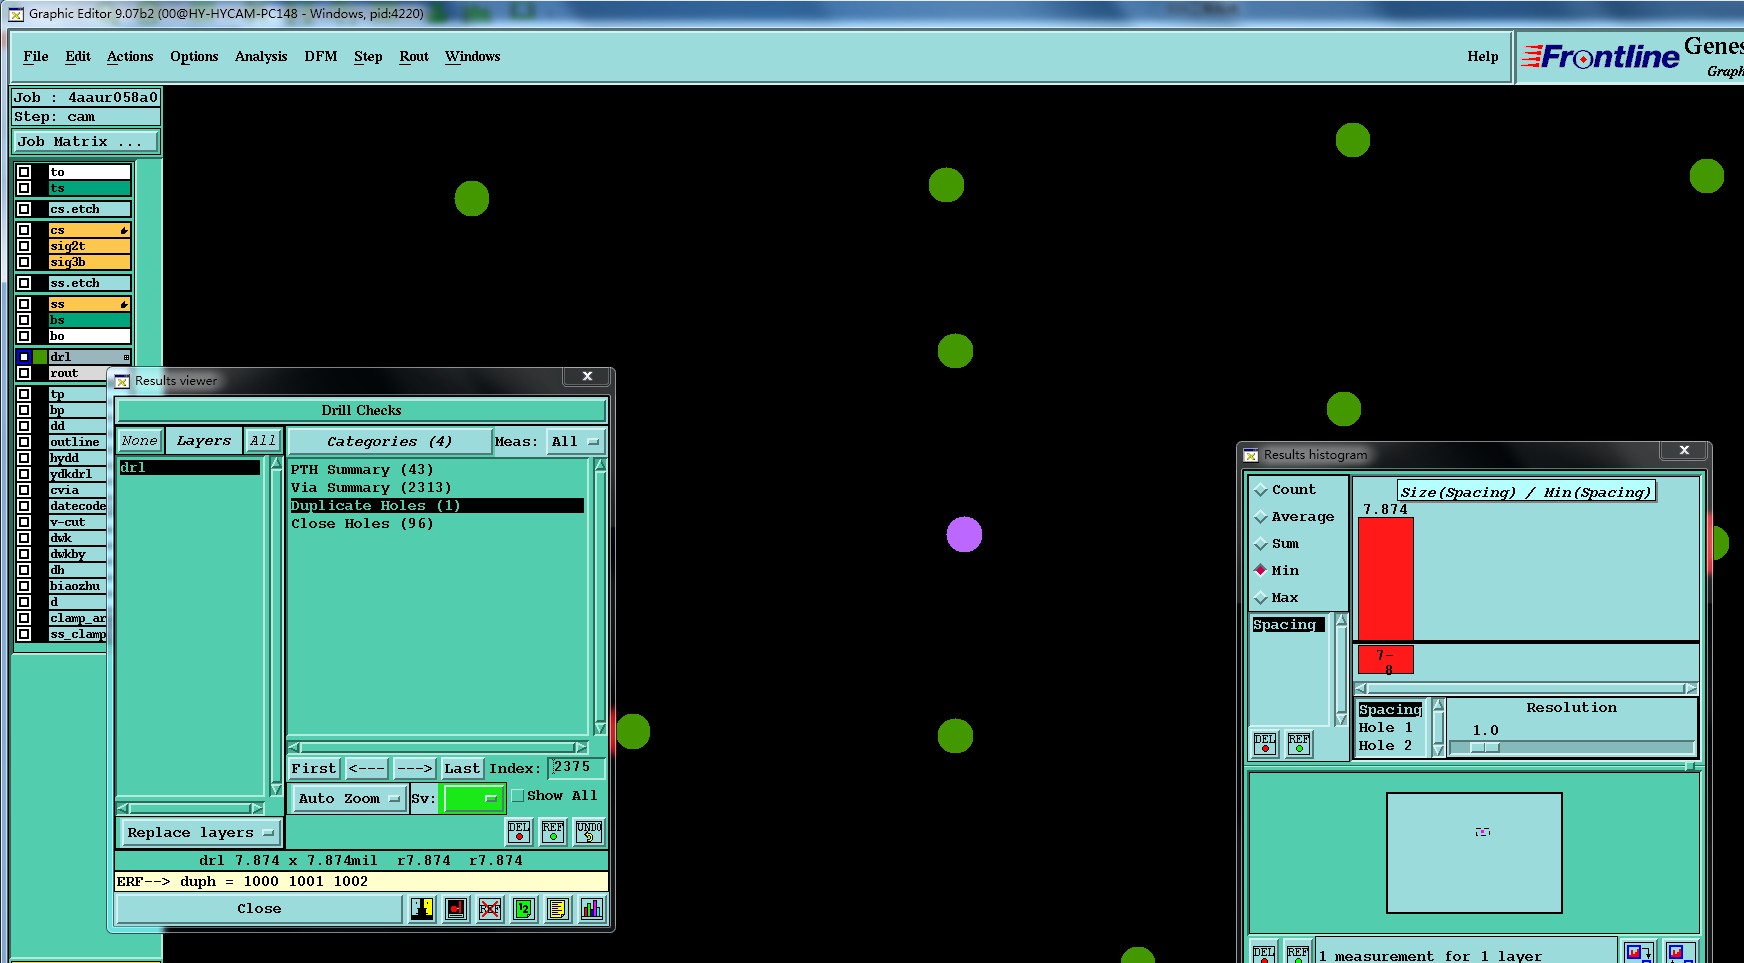Image resolution: width=1744 pixels, height=963 pixels.
Task: Click categories list scroll-up arrow
Action: click(x=600, y=465)
